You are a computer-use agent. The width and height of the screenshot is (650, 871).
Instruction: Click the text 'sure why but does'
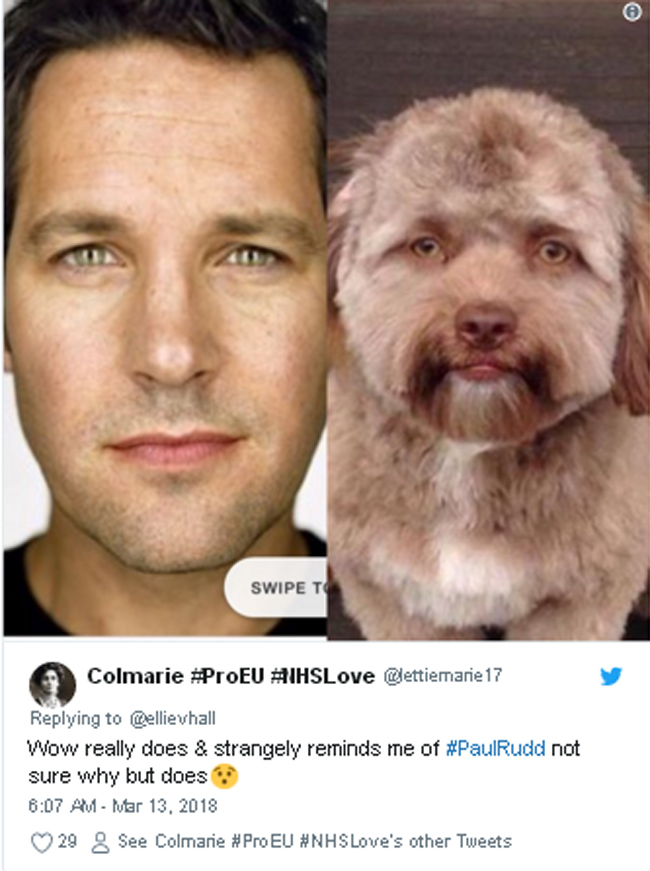click(x=118, y=776)
